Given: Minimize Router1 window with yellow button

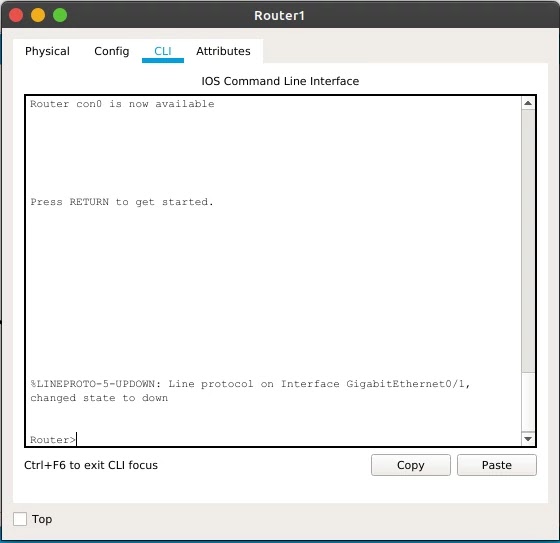Looking at the screenshot, I should pos(38,15).
